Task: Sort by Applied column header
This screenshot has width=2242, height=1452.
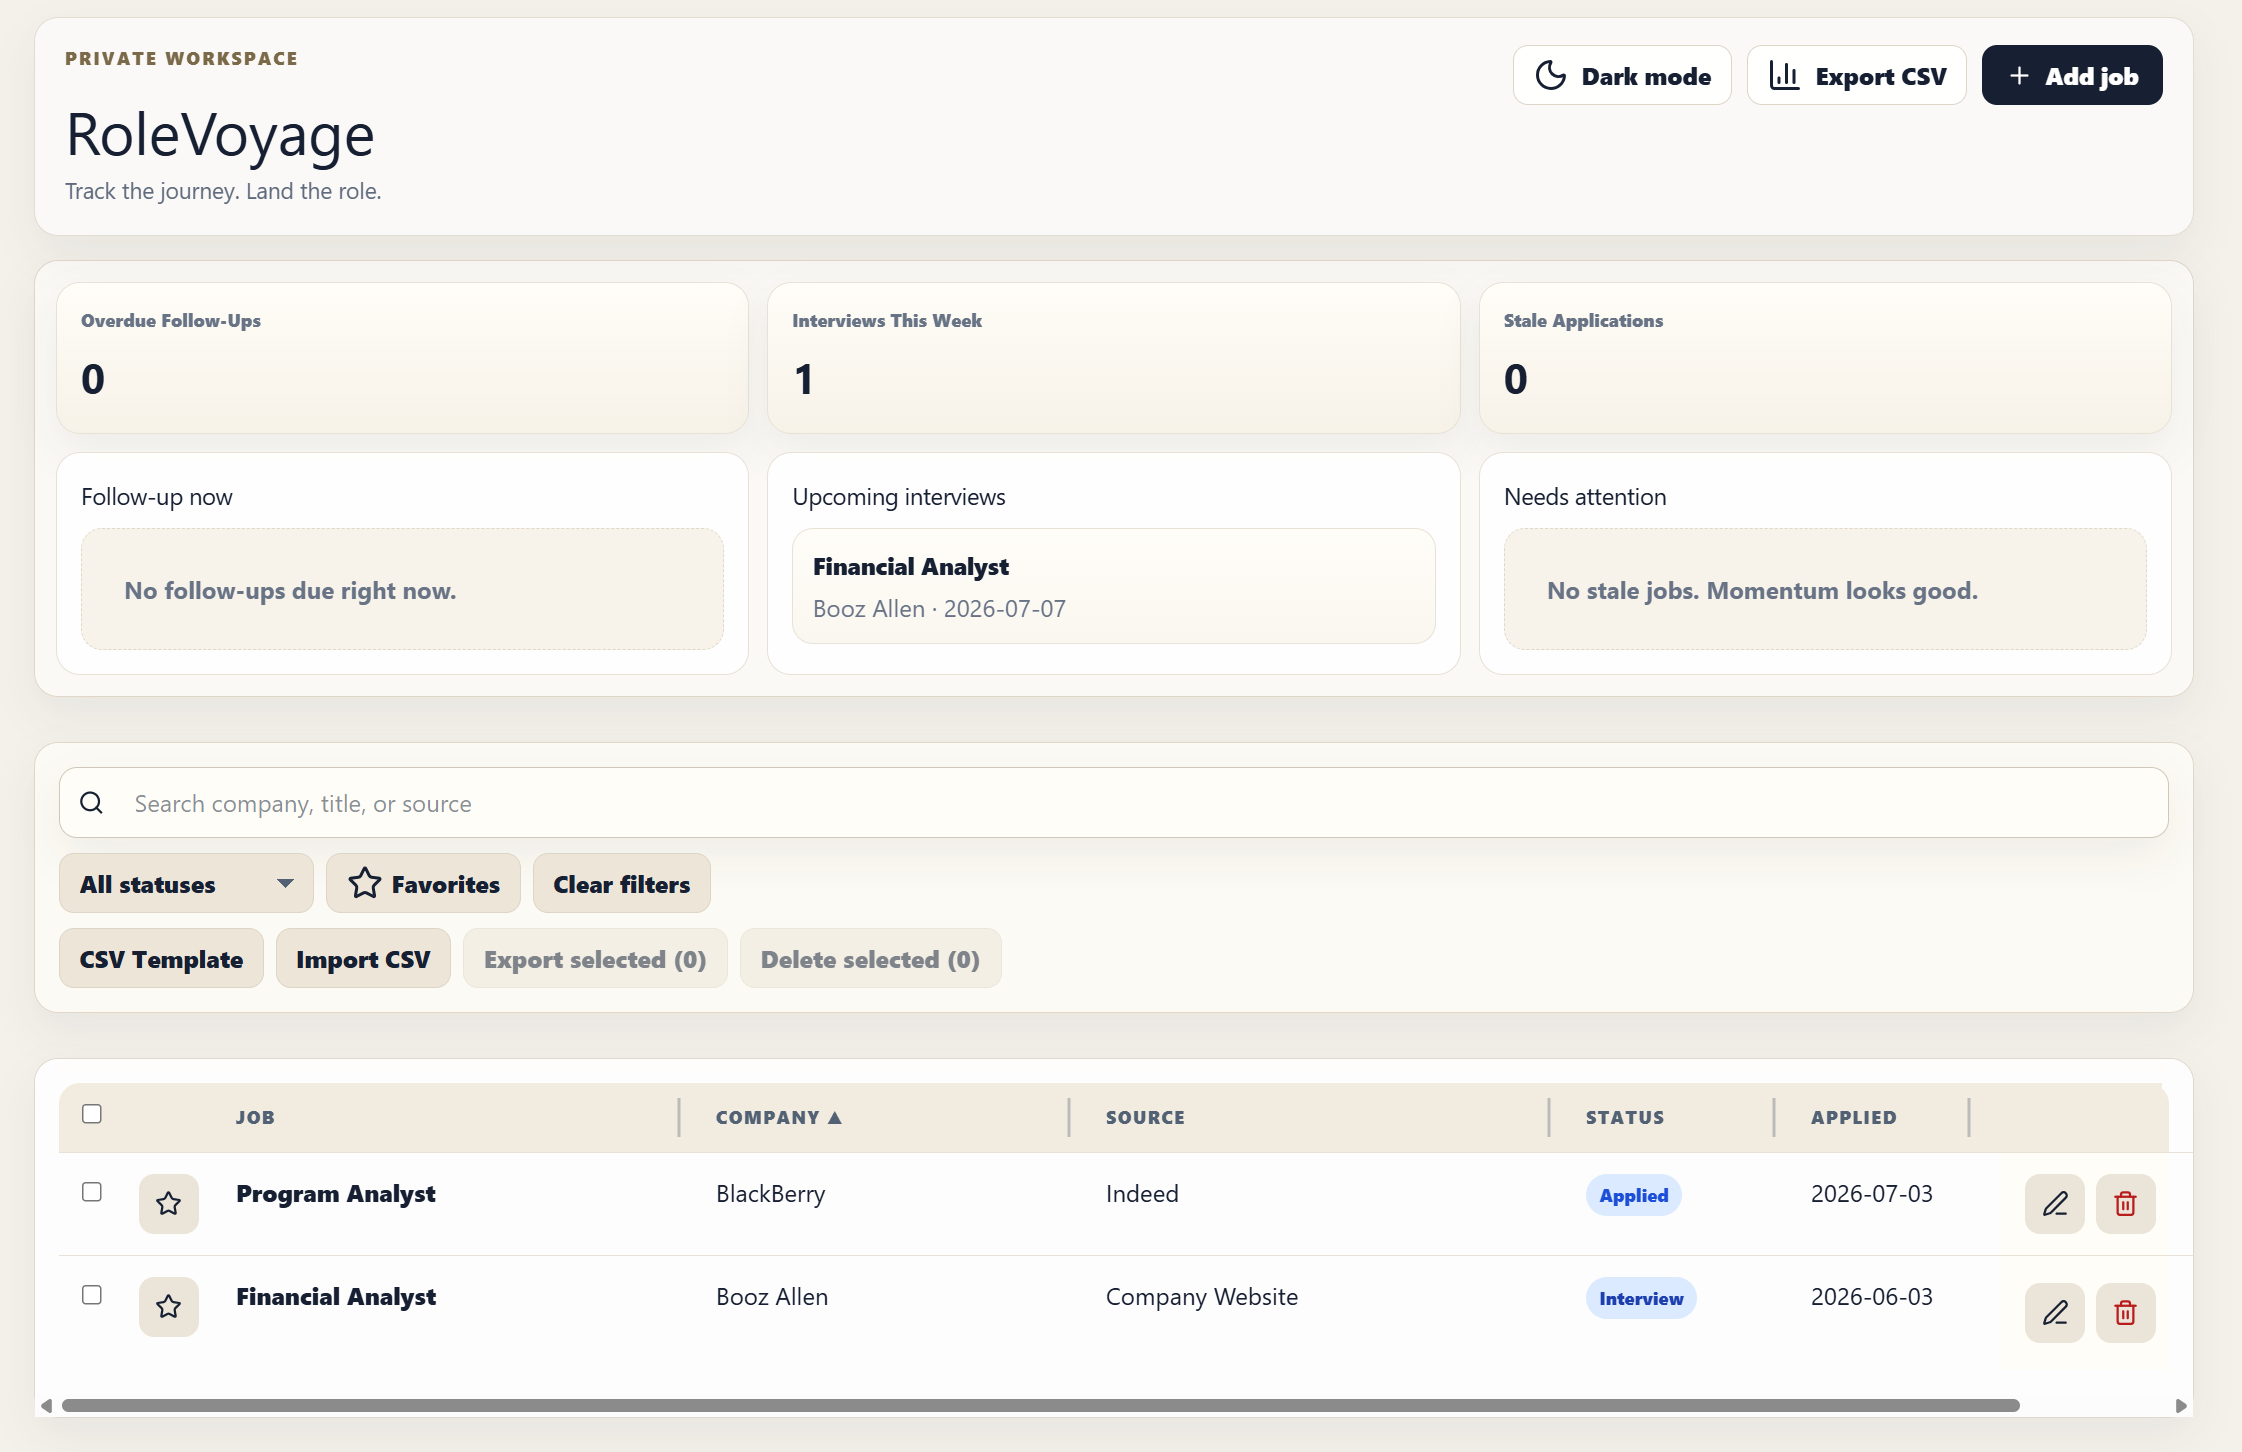Action: pyautogui.click(x=1854, y=1117)
